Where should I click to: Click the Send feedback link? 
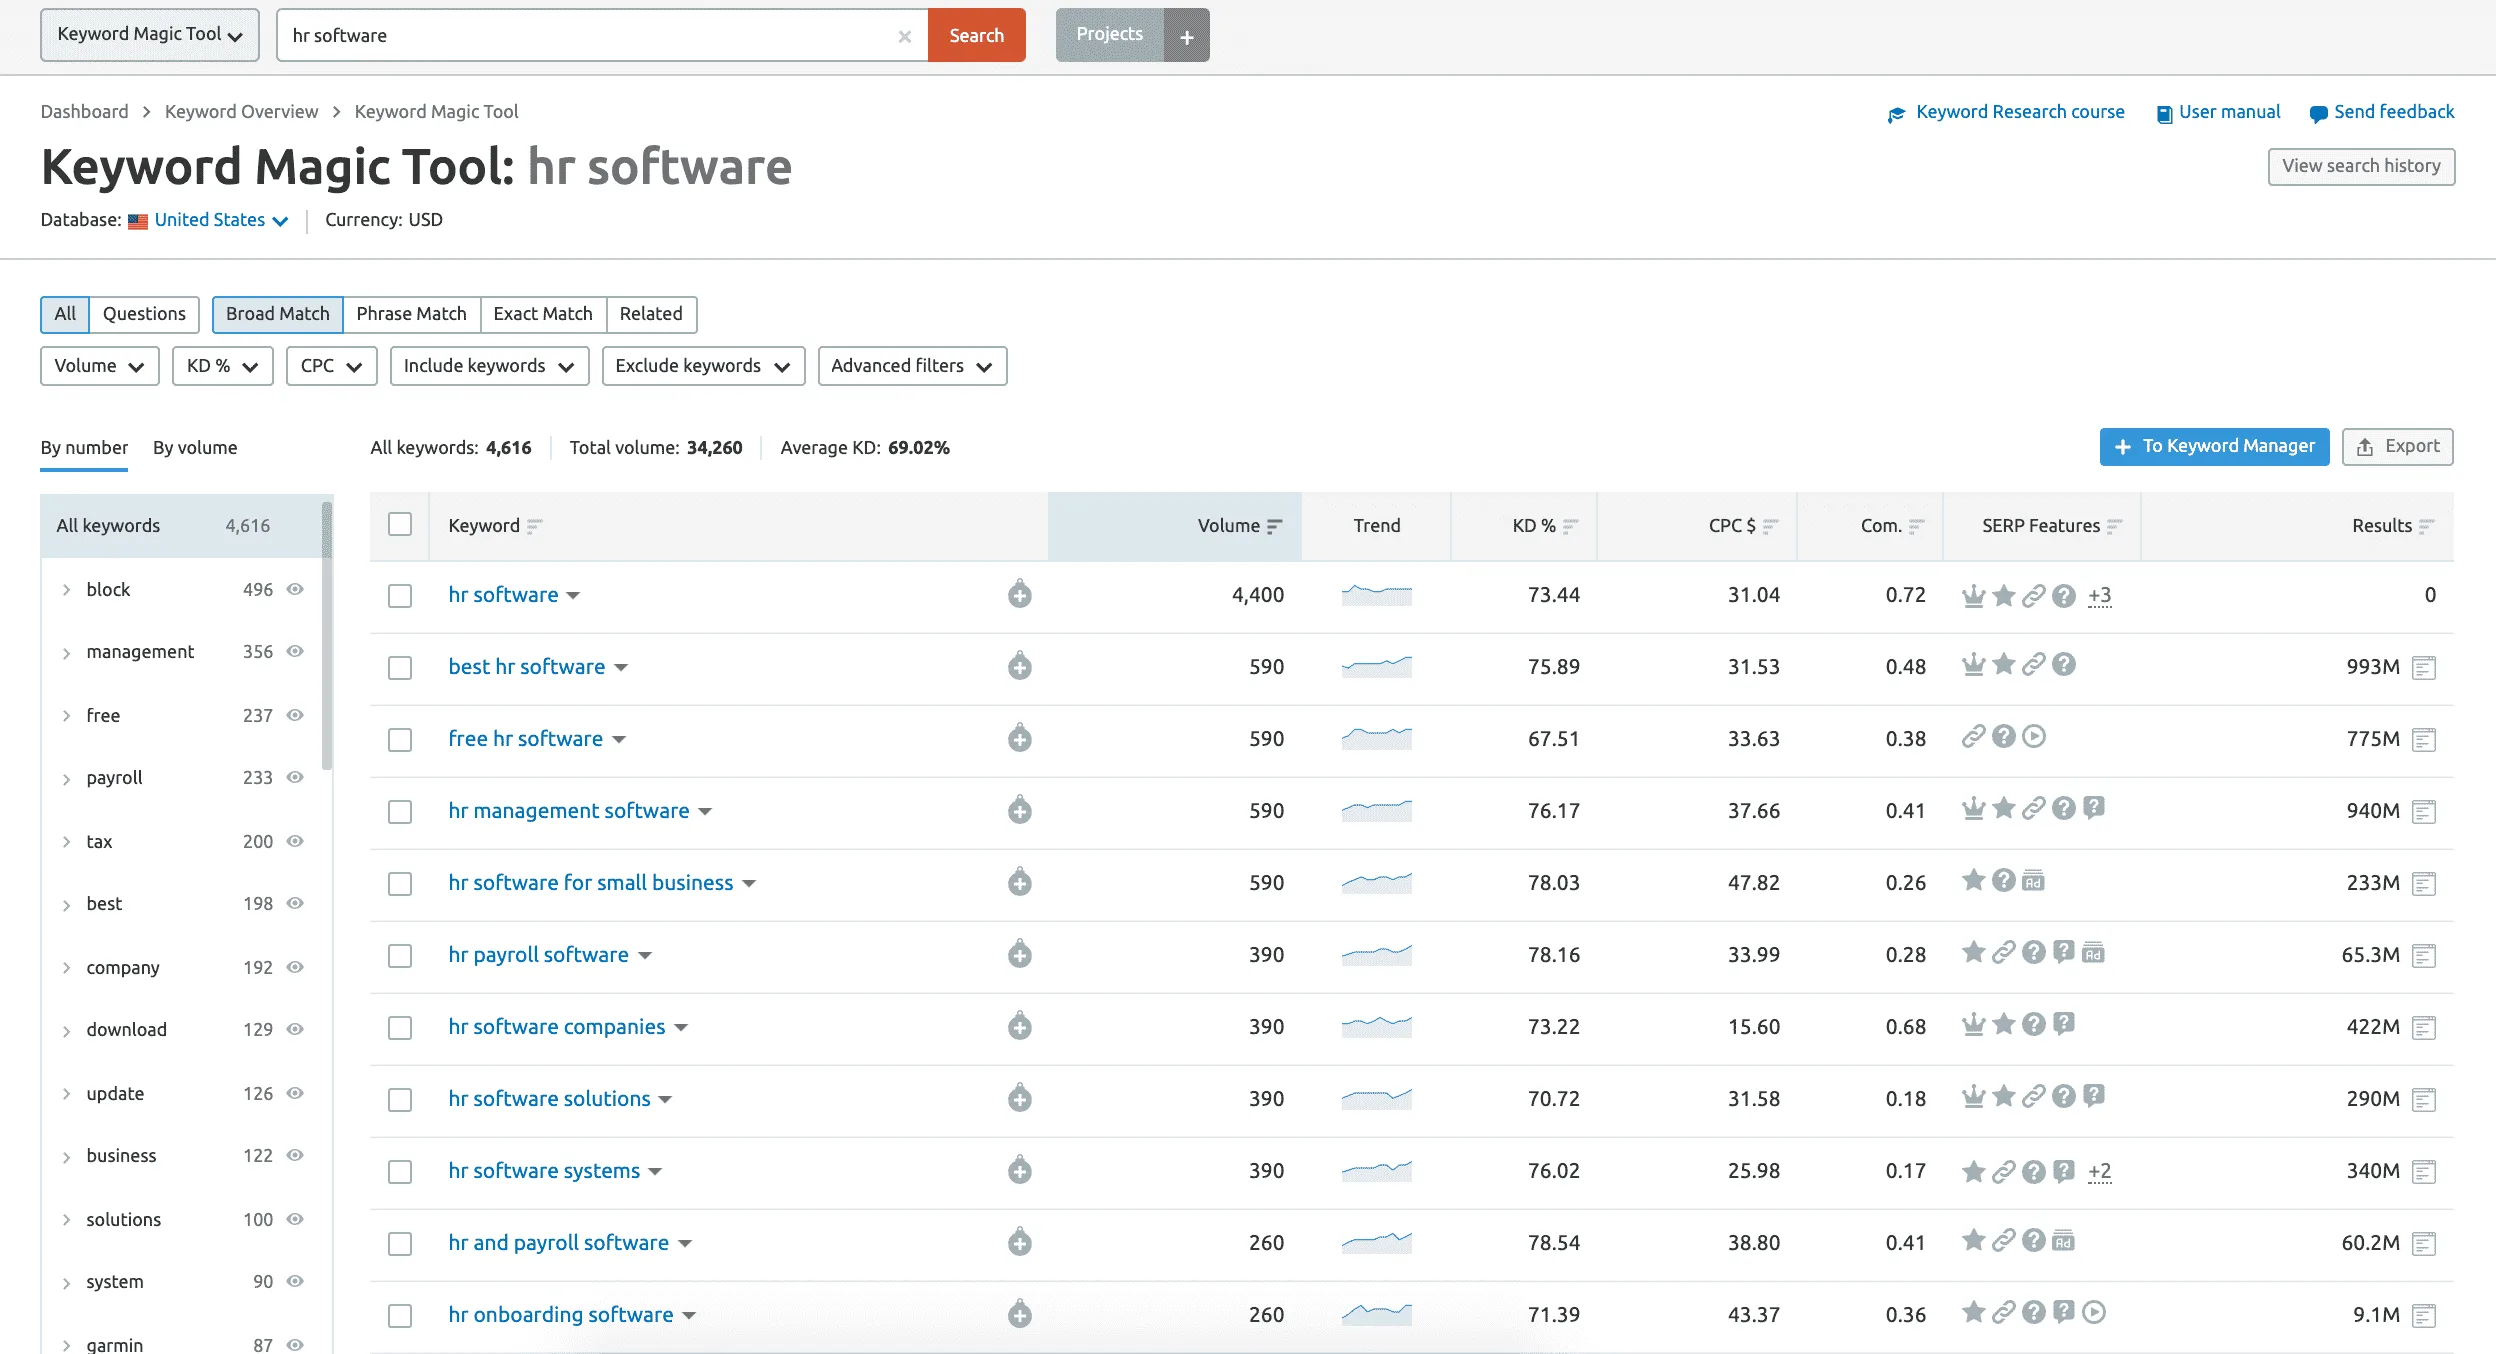point(2382,112)
